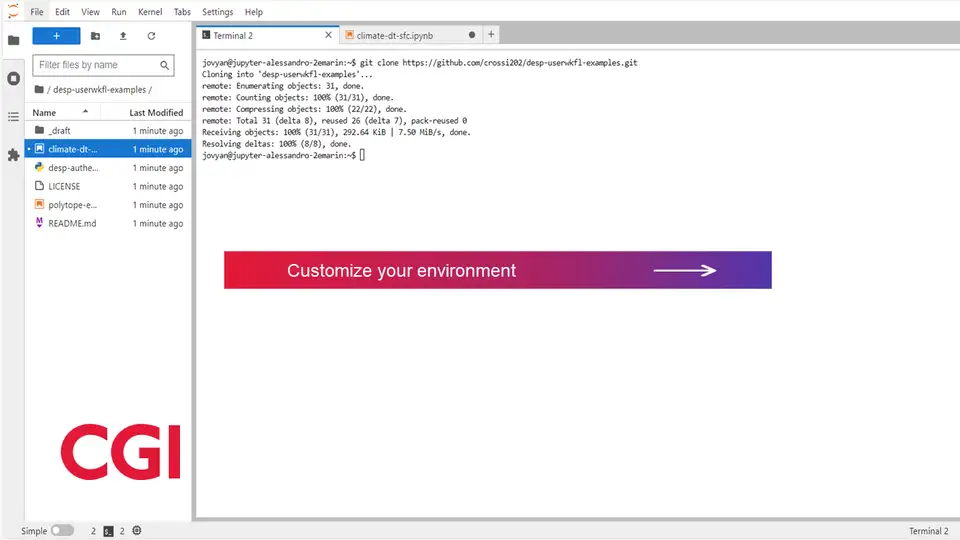Open the Kernel menu
Image resolution: width=960 pixels, height=540 pixels.
click(149, 12)
